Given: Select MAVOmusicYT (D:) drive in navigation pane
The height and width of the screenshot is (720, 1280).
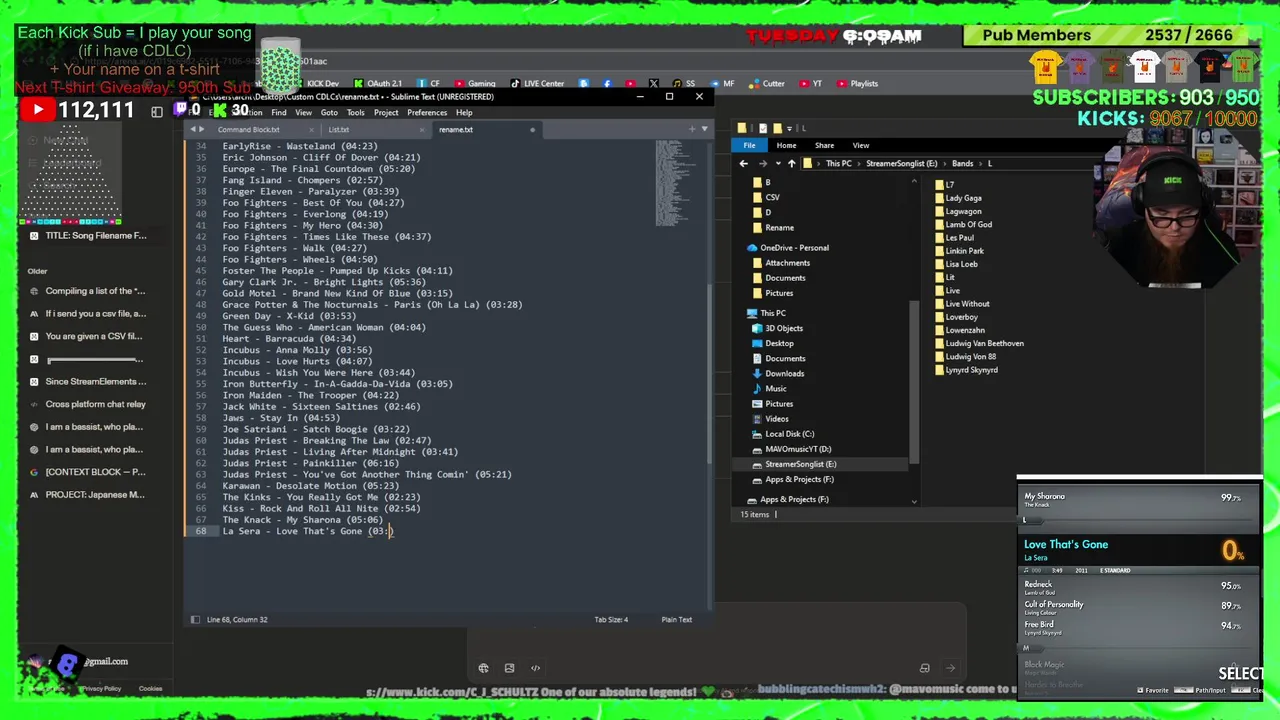Looking at the screenshot, I should 797,449.
